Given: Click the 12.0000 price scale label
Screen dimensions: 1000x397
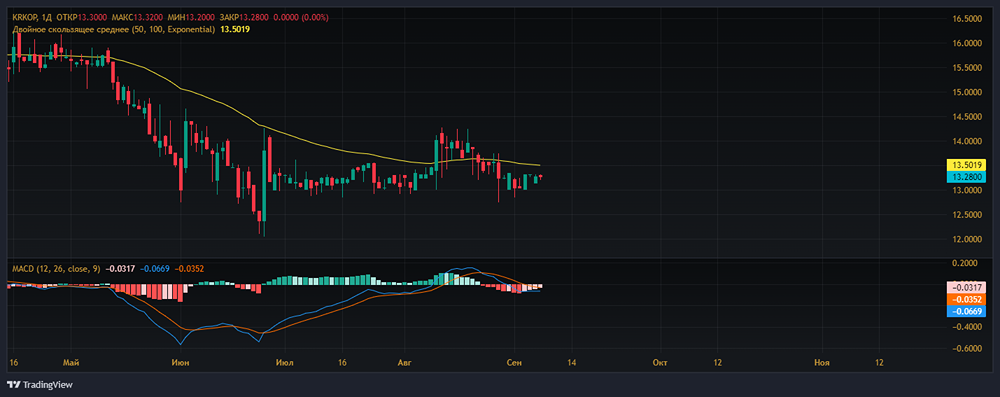Looking at the screenshot, I should [967, 239].
